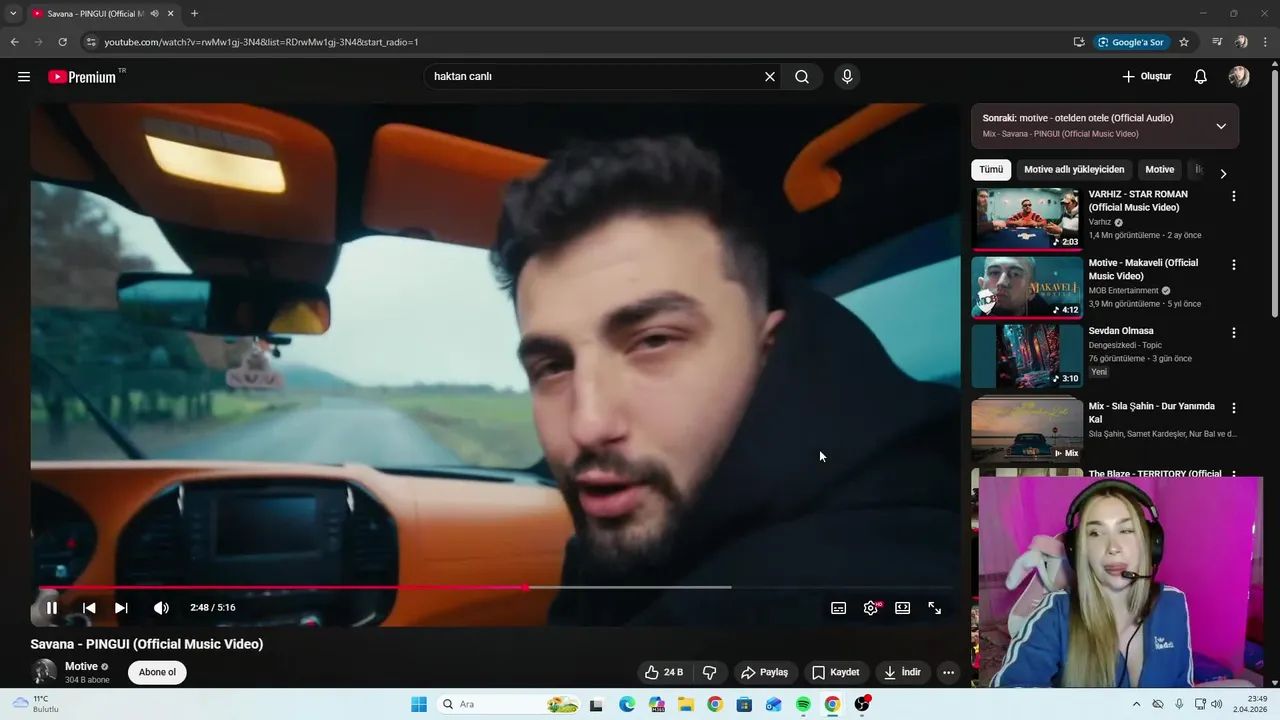Open Microsoft Edge from taskbar

click(626, 705)
